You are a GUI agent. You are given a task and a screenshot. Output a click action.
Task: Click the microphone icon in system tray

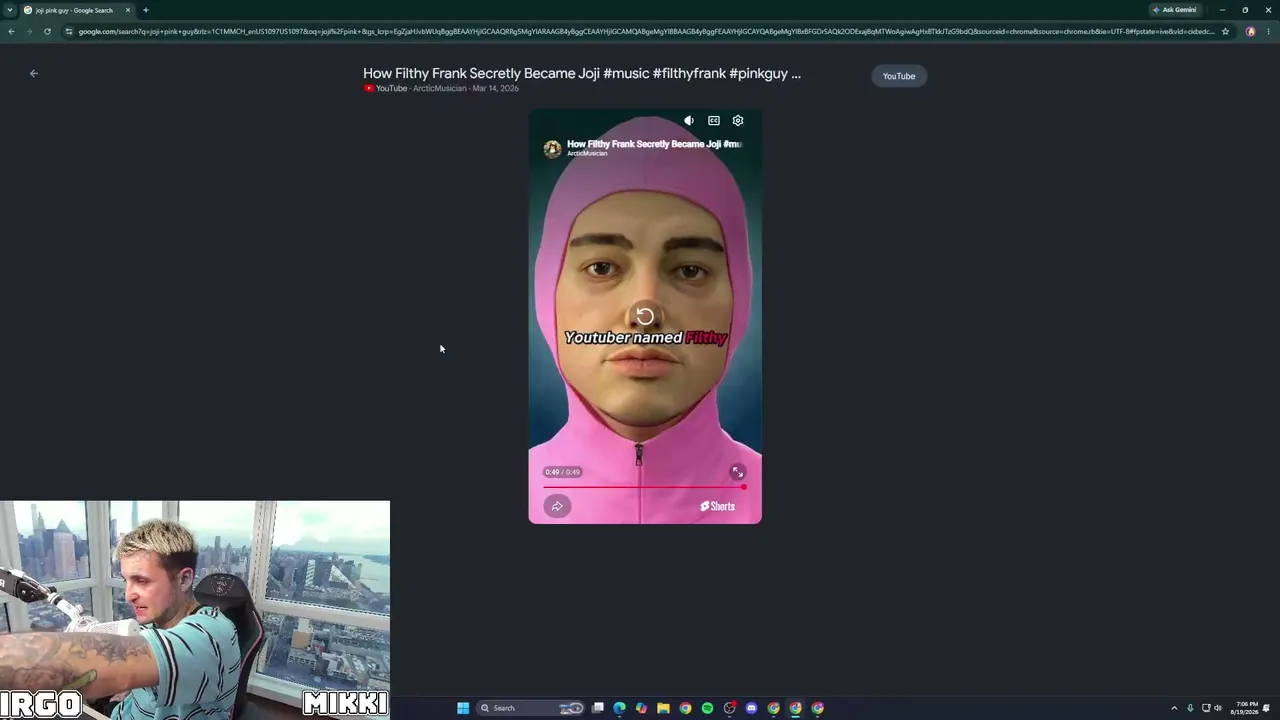pyautogui.click(x=1190, y=708)
